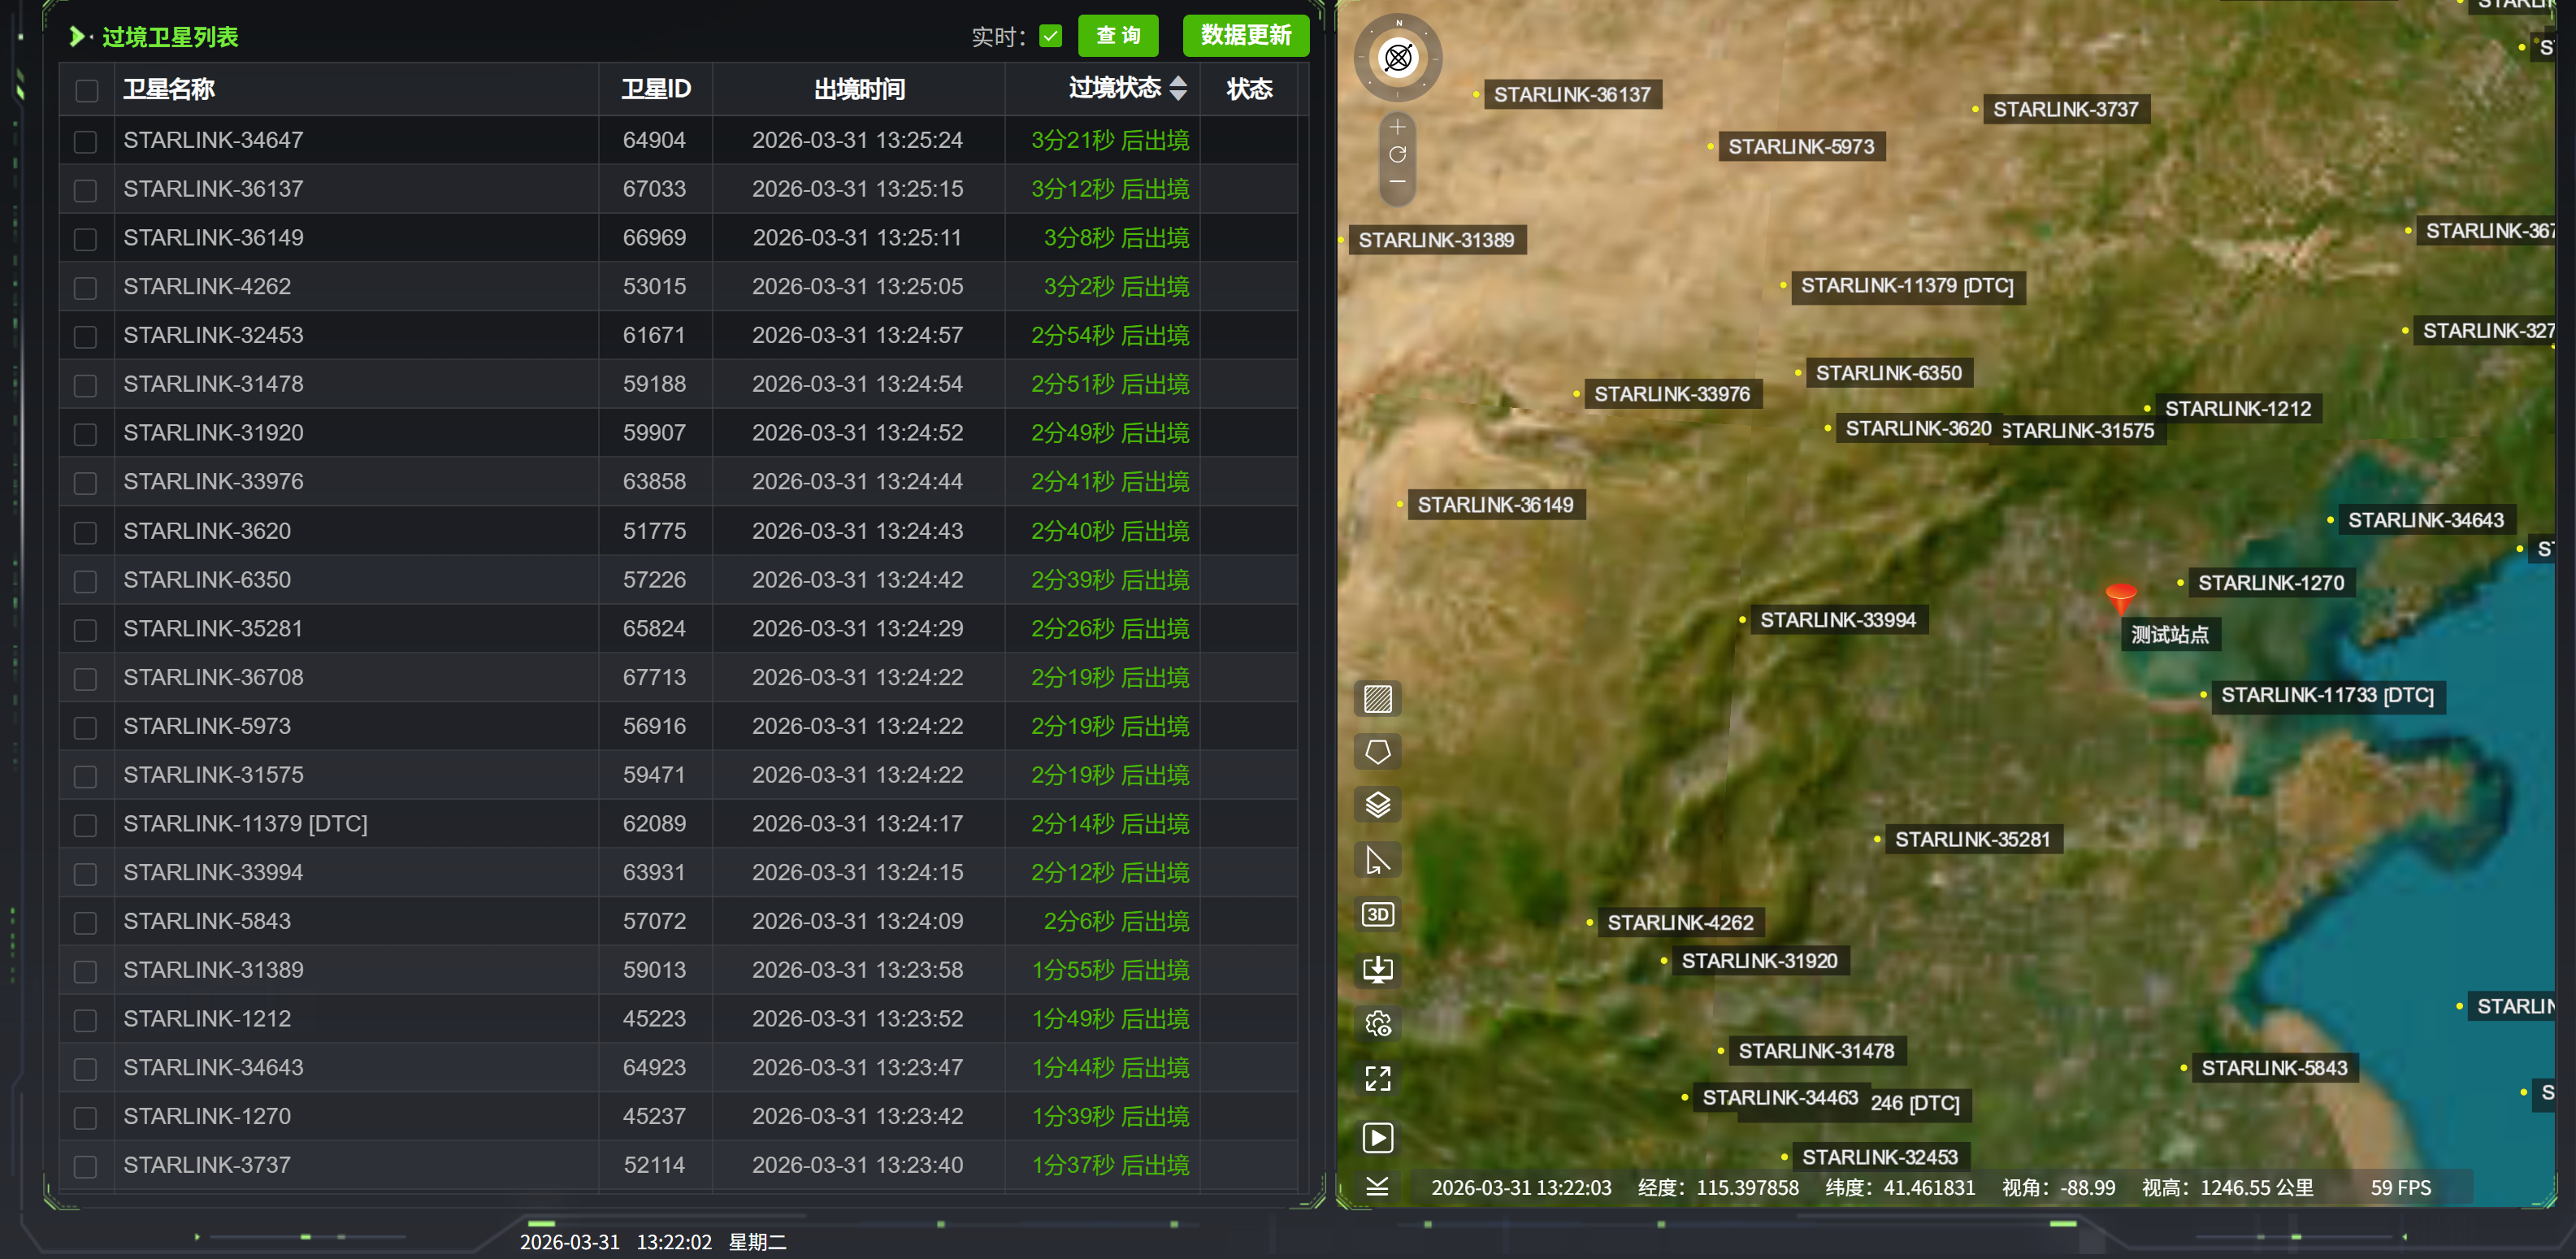Toggle fullscreen map view icon
This screenshot has height=1259, width=2576.
coord(1377,1078)
